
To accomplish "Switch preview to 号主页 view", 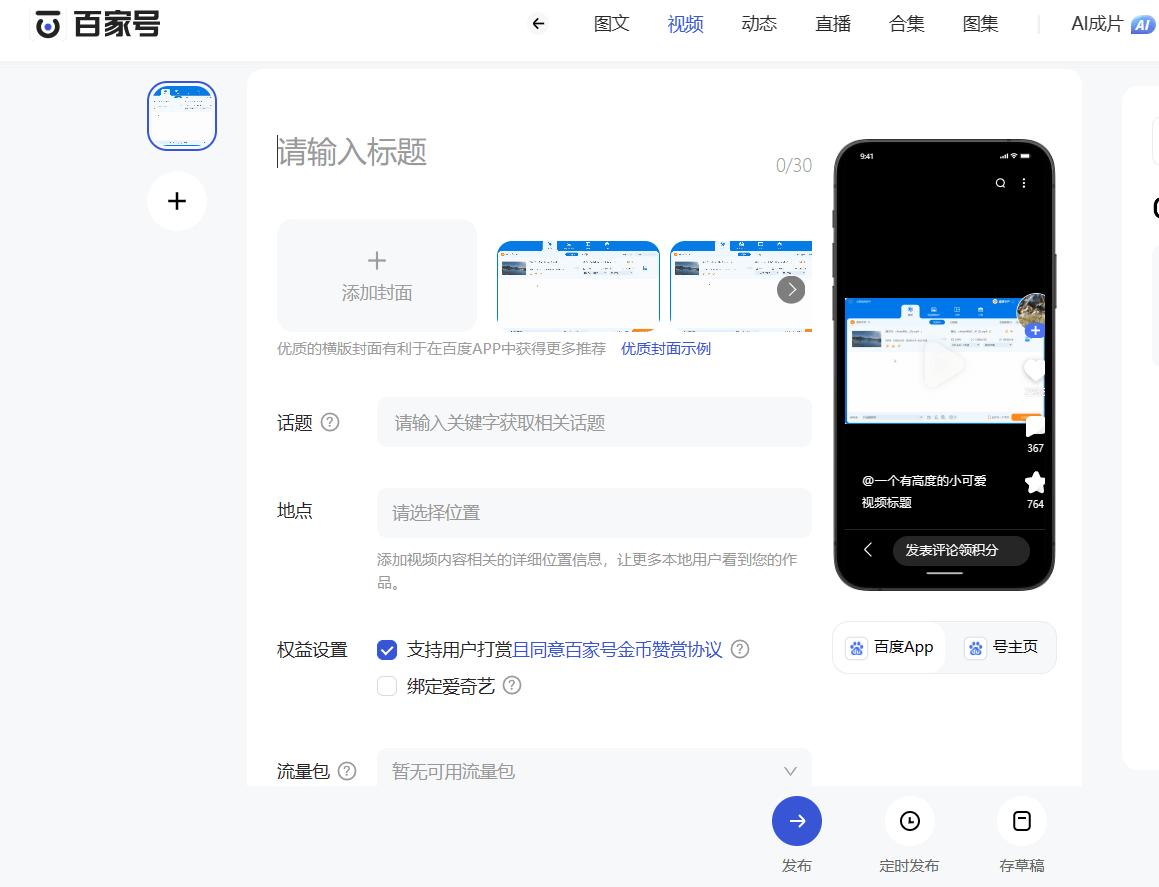I will (1002, 647).
